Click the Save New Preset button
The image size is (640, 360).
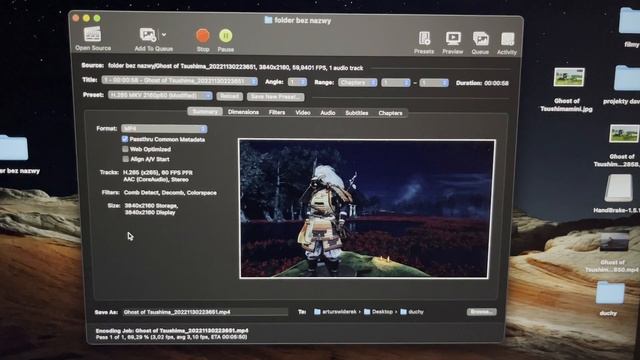276,97
